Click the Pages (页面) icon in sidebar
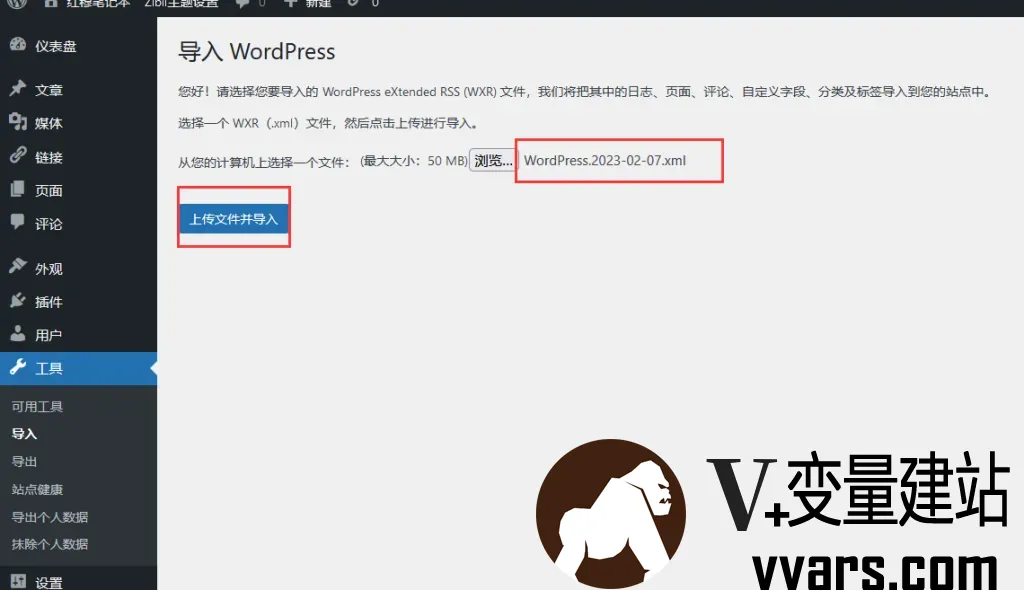The height and width of the screenshot is (590, 1024). (17, 190)
